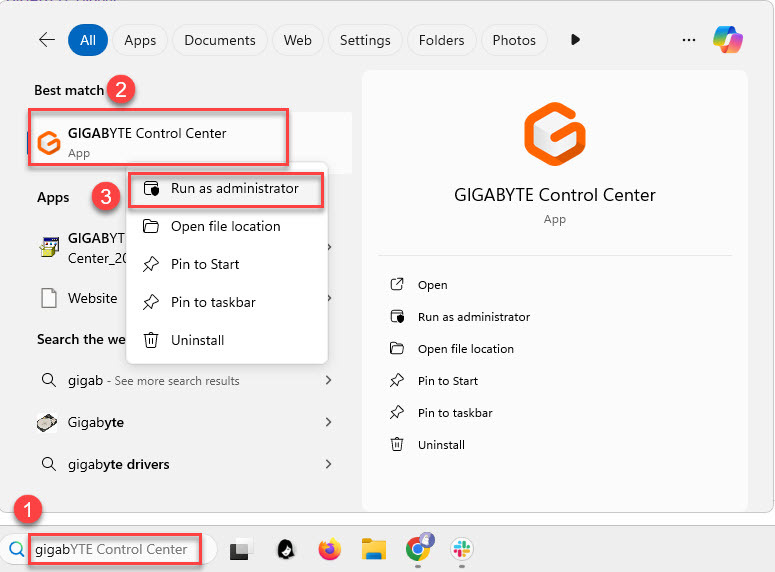Click the back arrow in search panel

tap(46, 40)
